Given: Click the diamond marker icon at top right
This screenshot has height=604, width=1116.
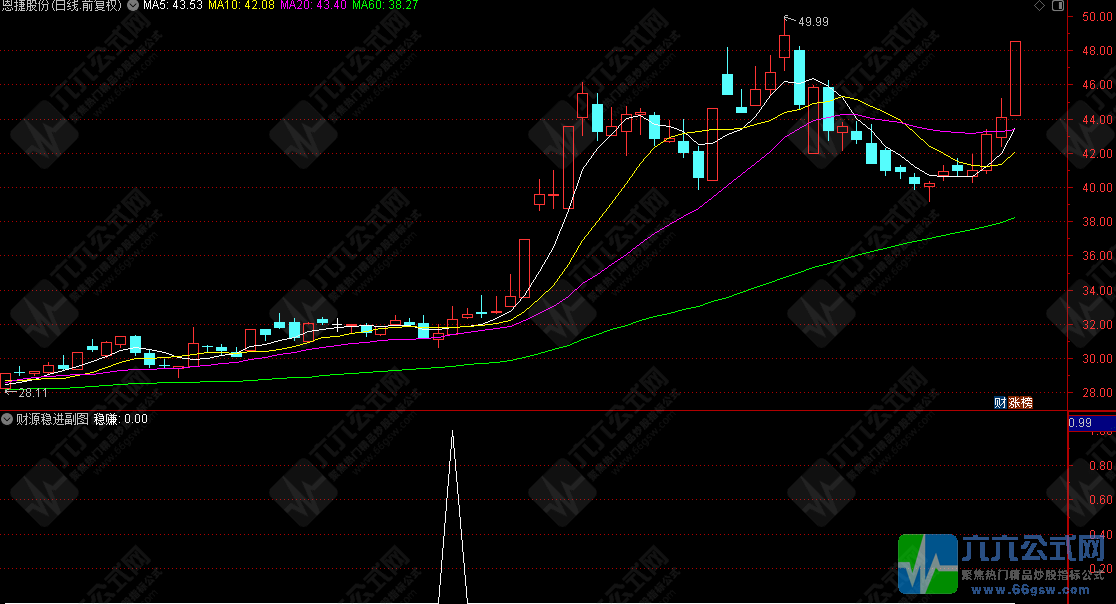Looking at the screenshot, I should [x=1039, y=6].
